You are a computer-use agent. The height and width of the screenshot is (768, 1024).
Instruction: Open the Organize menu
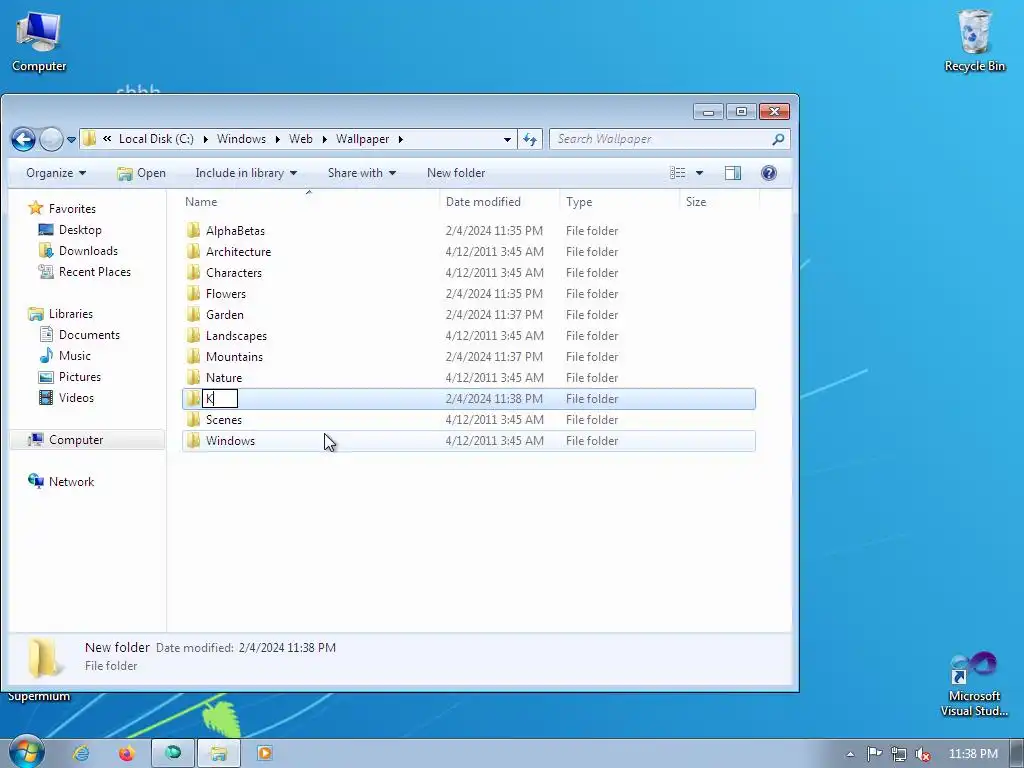(56, 173)
